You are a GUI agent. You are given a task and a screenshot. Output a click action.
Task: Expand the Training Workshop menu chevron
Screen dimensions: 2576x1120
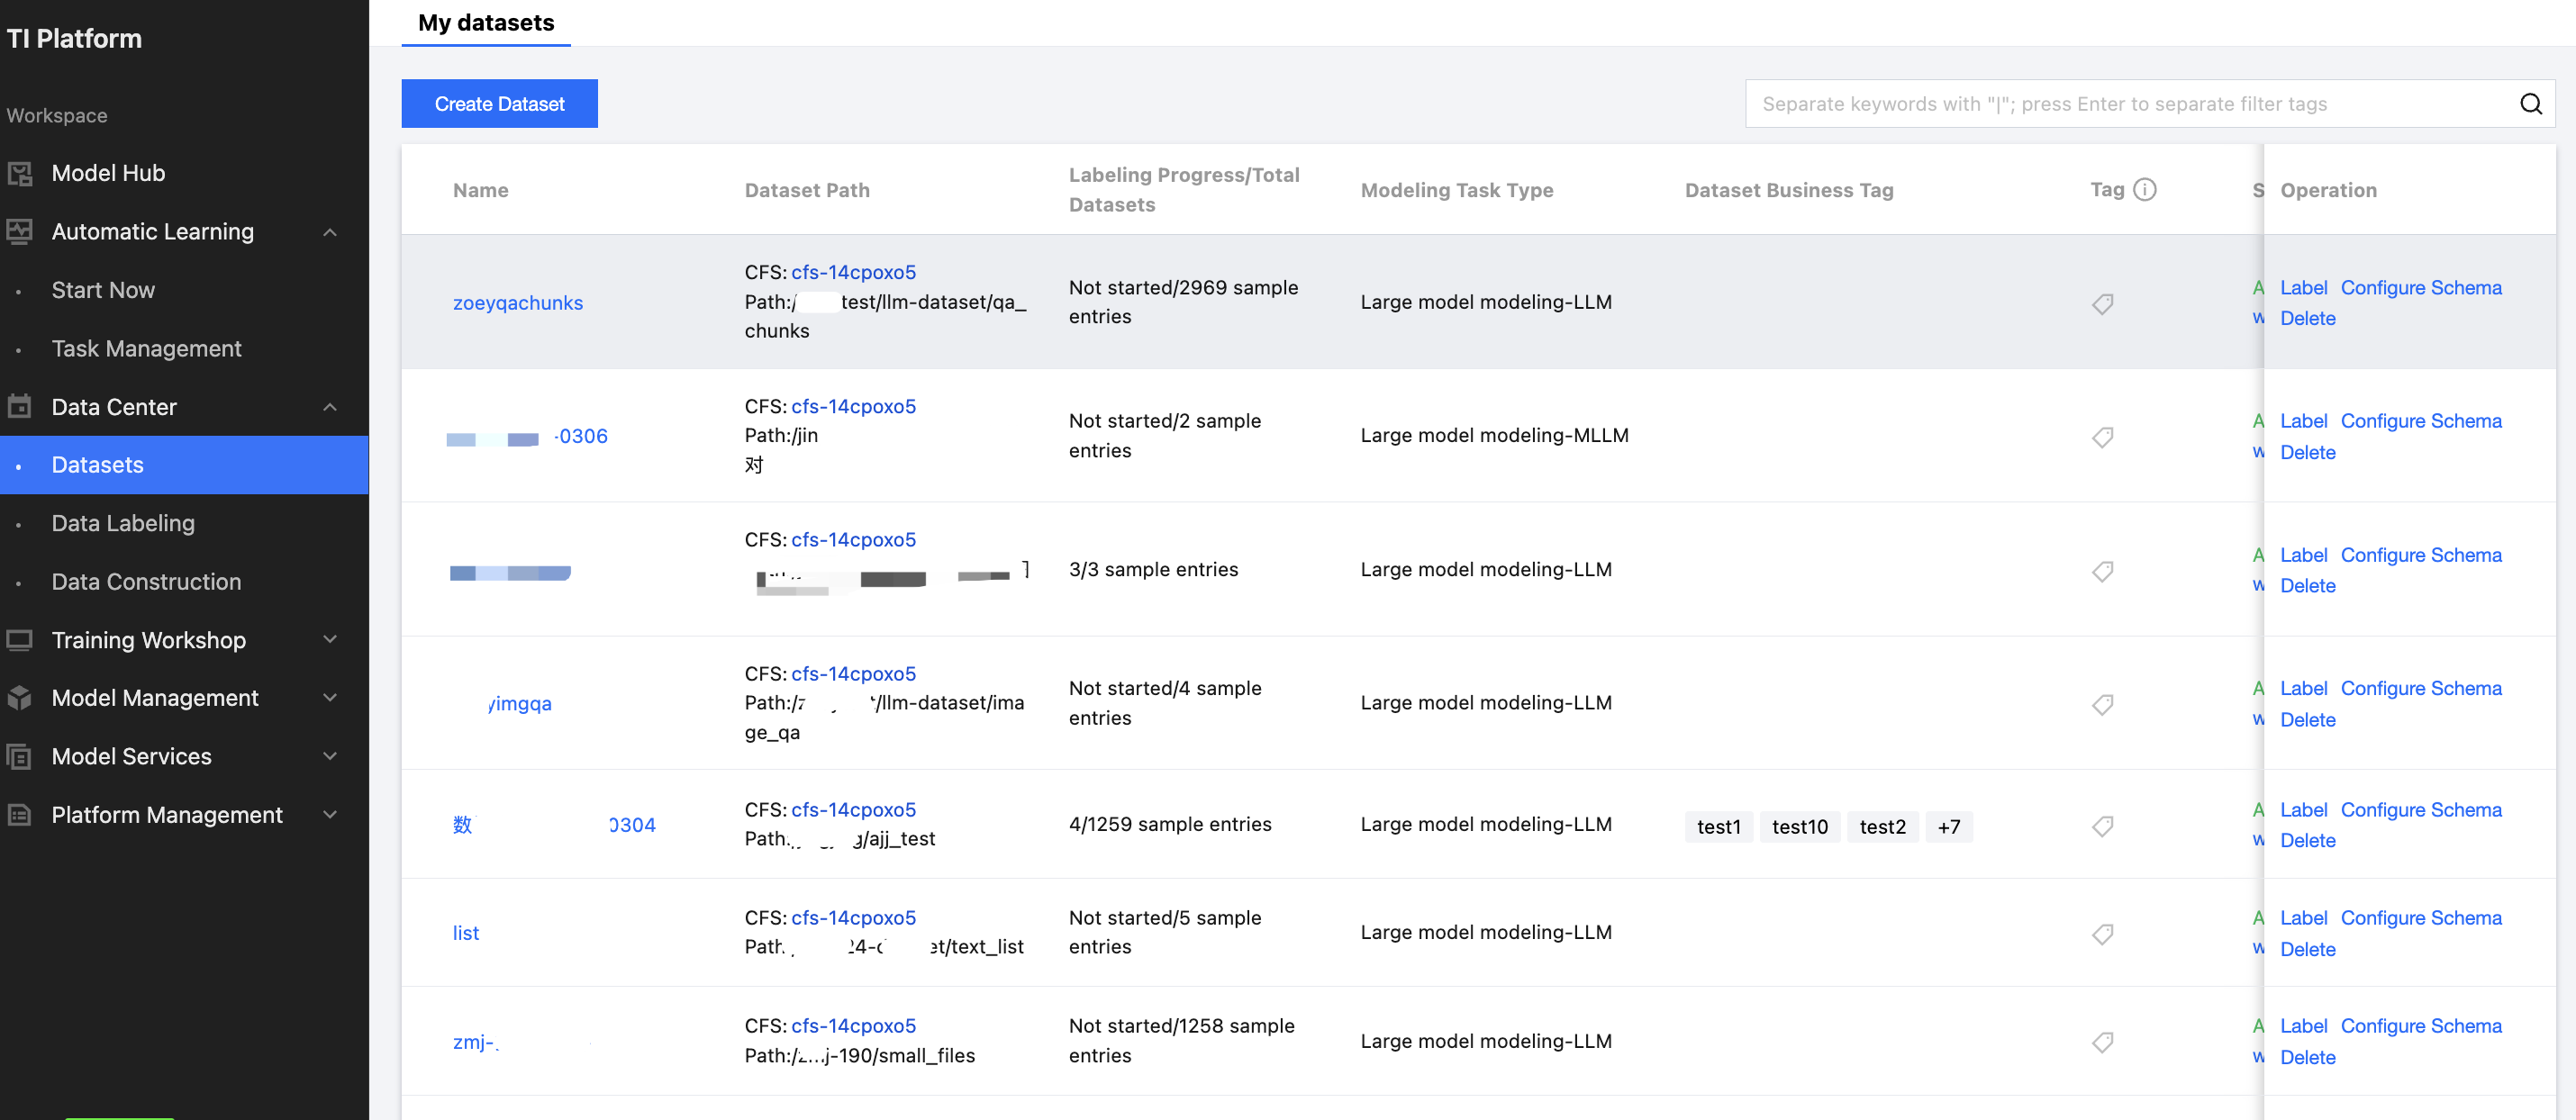pyautogui.click(x=330, y=640)
